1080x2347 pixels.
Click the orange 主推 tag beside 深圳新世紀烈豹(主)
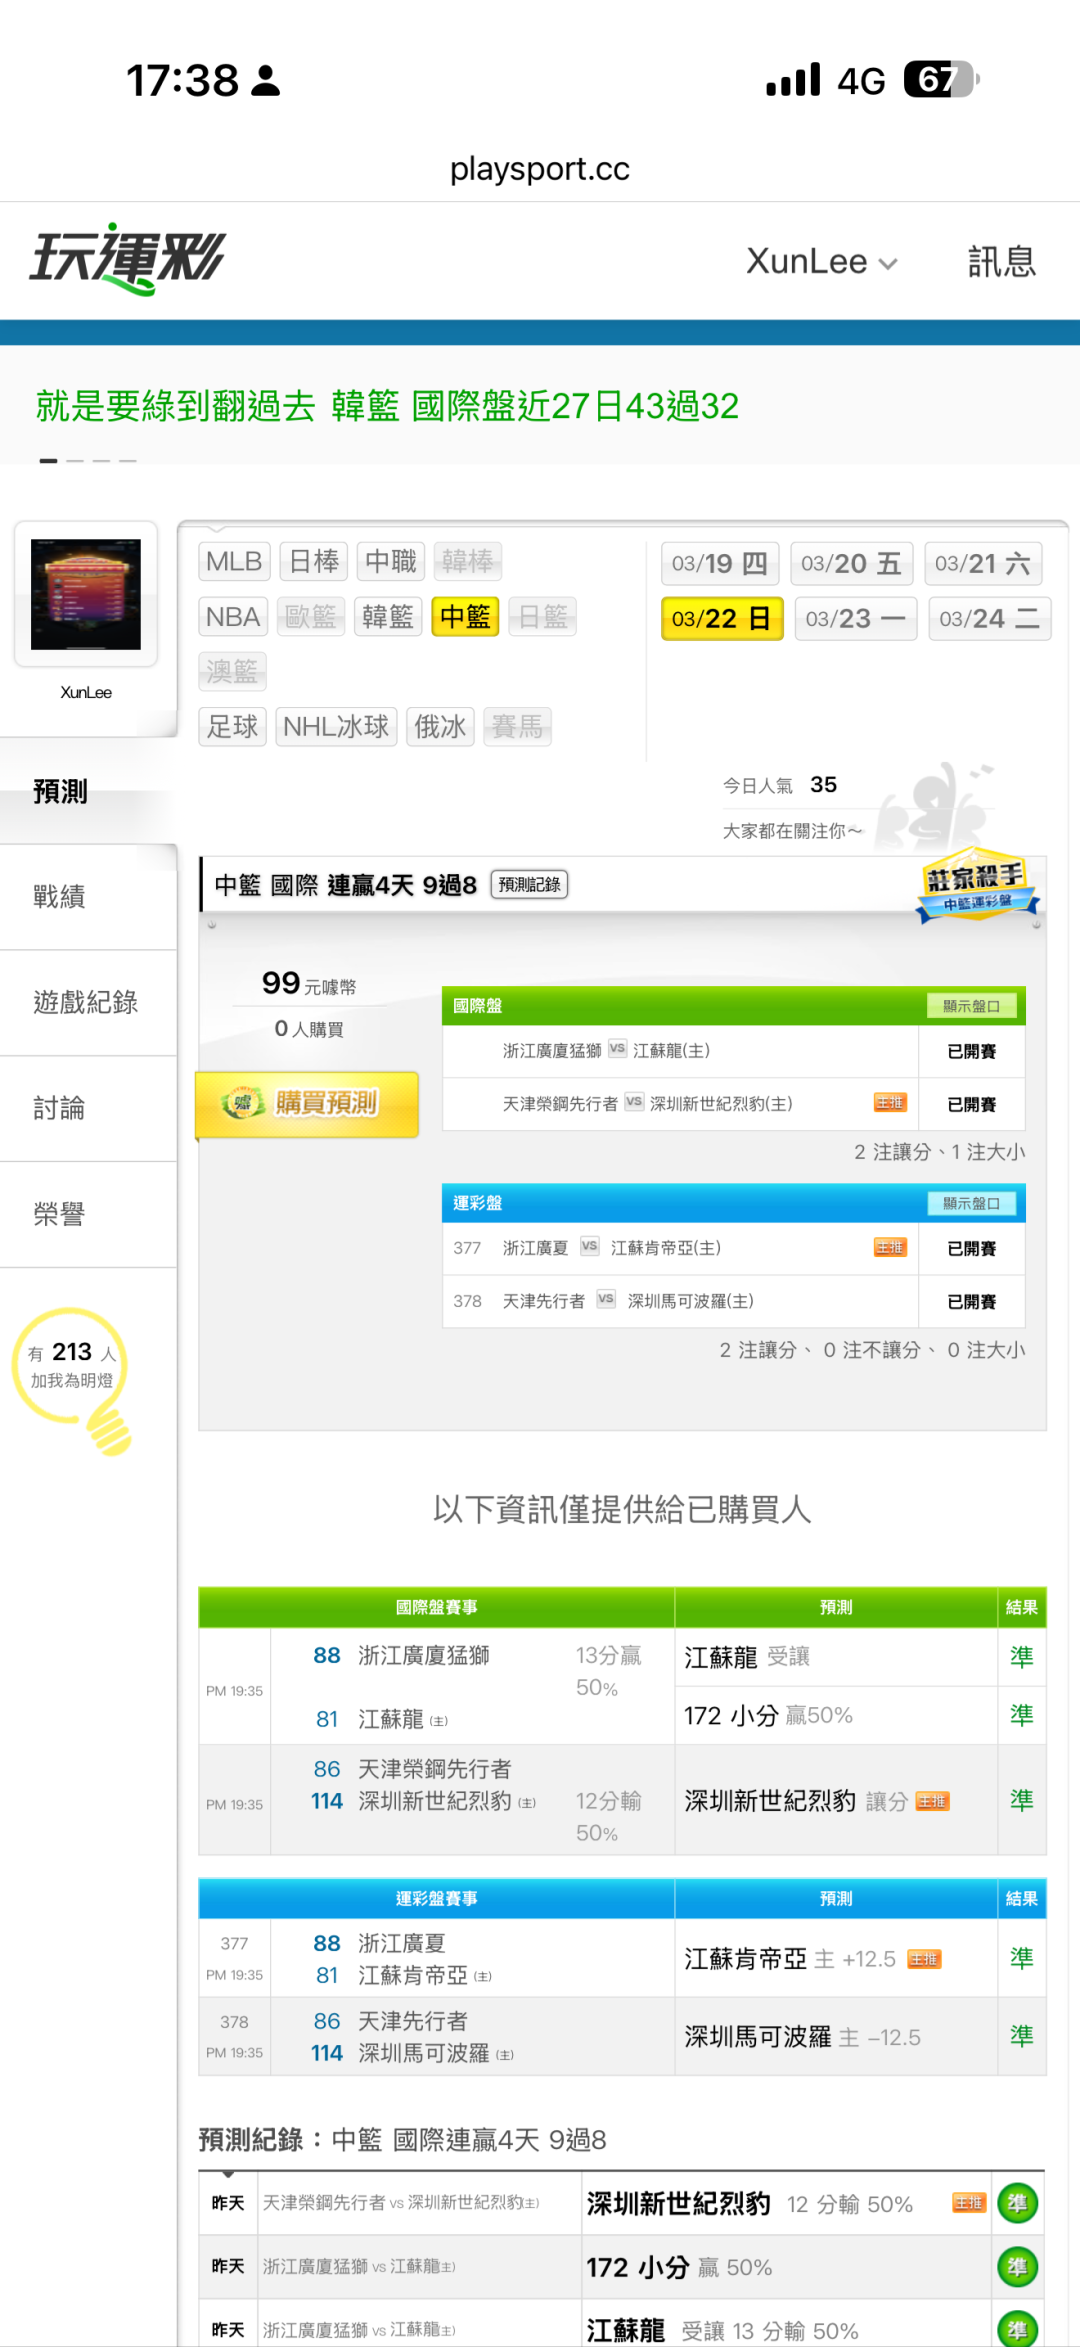point(889,1103)
